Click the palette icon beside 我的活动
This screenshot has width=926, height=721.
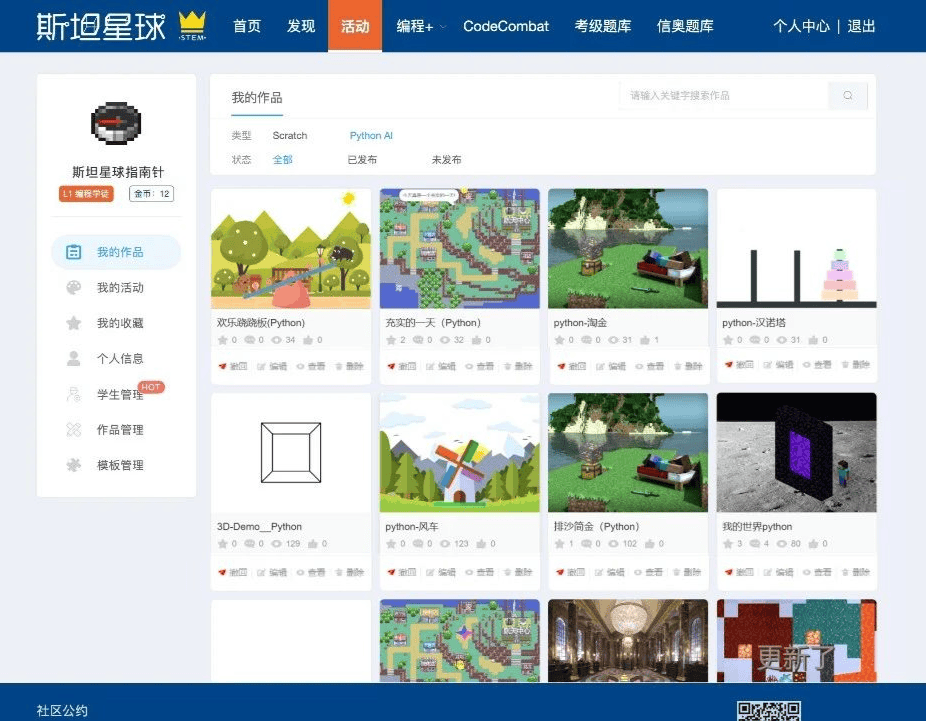74,288
